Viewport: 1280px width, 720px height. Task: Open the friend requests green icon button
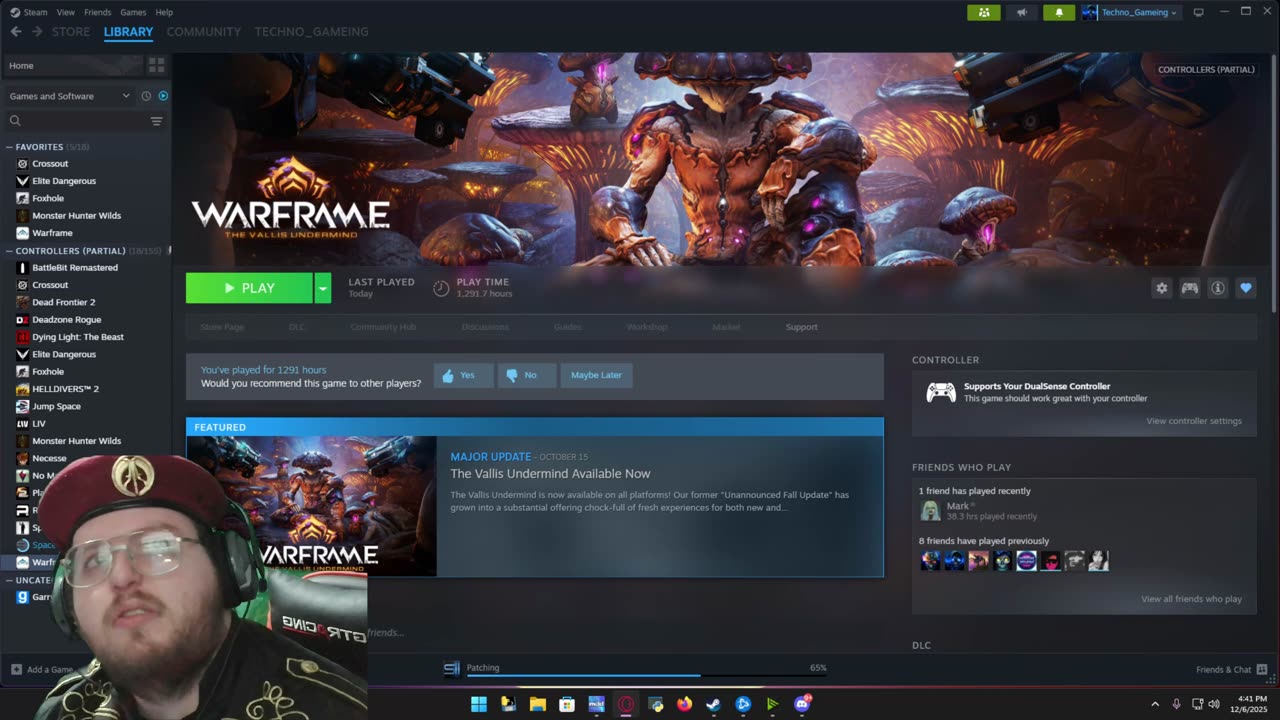click(x=983, y=12)
